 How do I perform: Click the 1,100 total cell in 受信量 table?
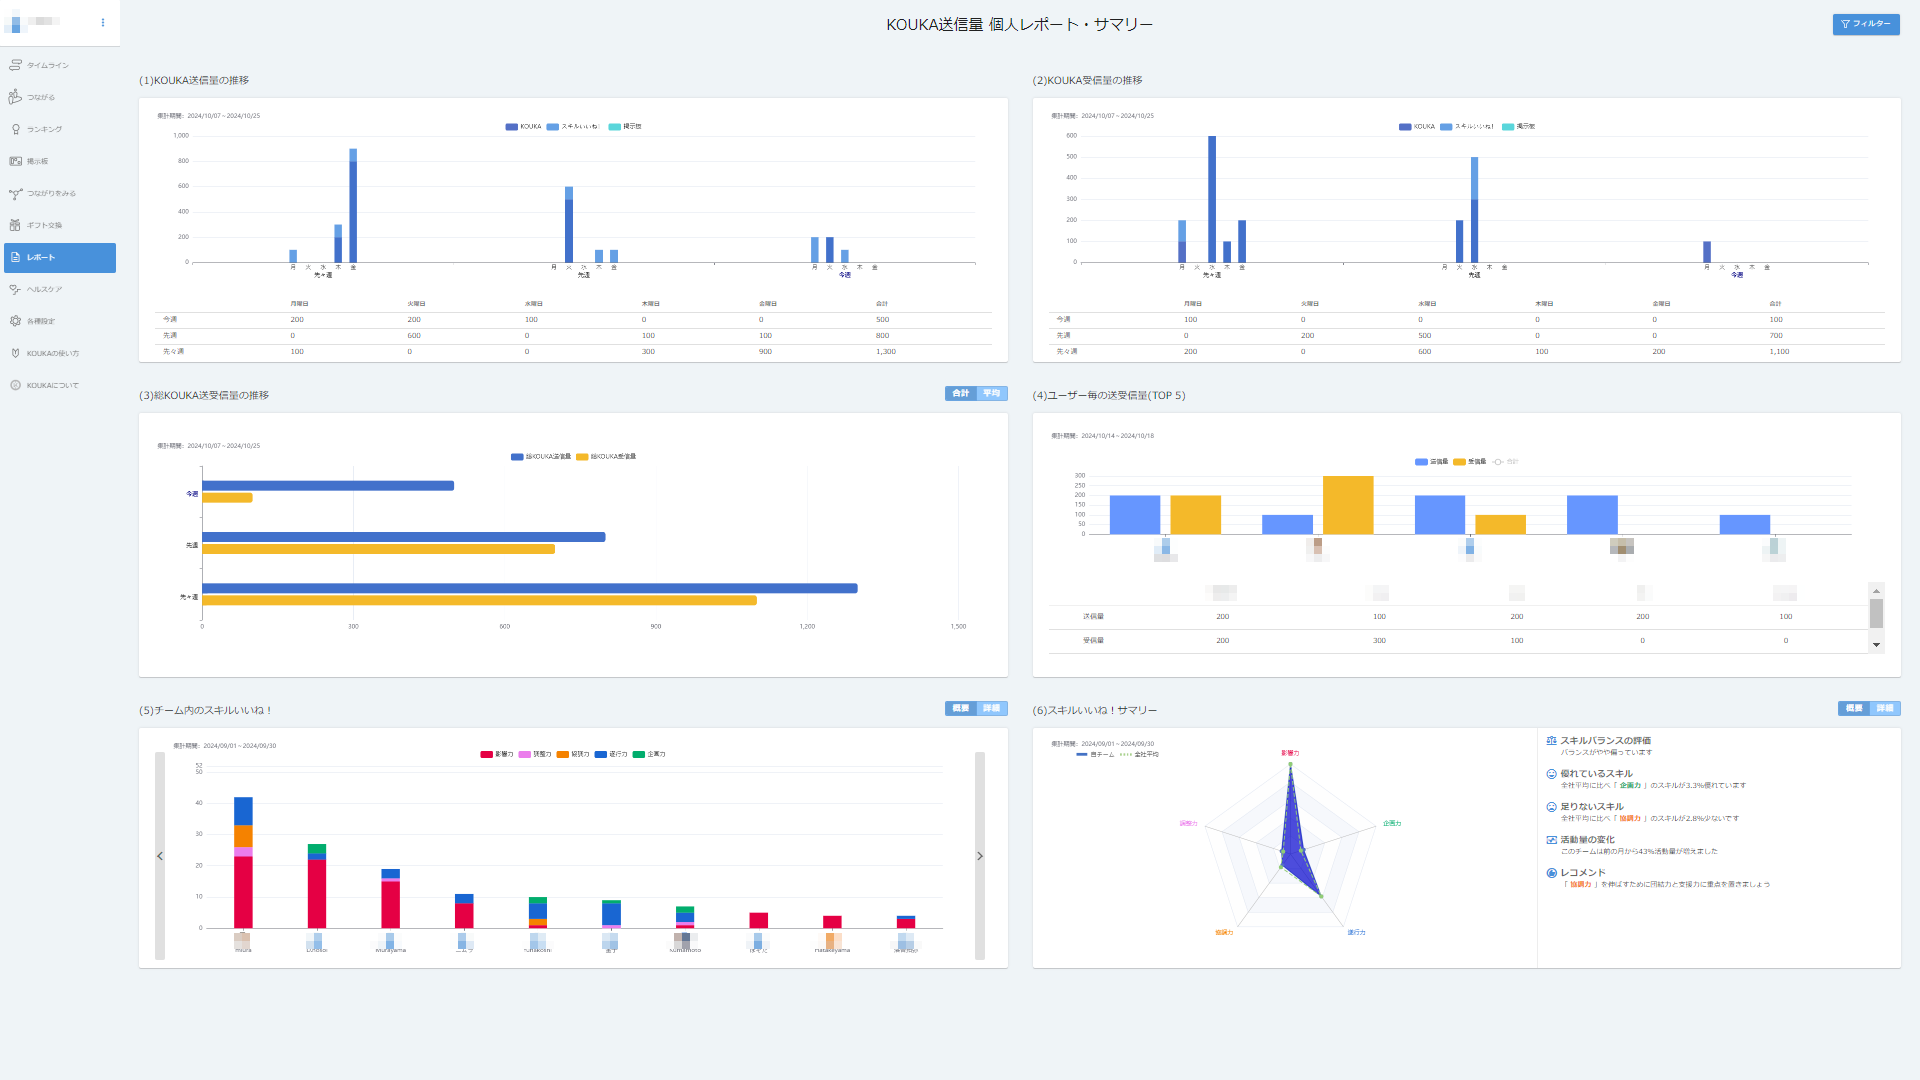click(x=1779, y=352)
